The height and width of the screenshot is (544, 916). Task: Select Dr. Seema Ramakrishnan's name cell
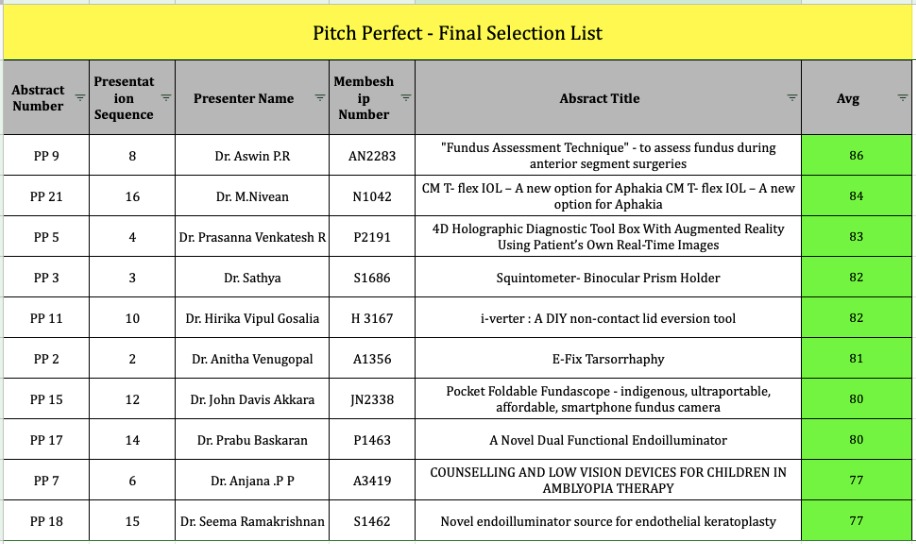pyautogui.click(x=252, y=522)
